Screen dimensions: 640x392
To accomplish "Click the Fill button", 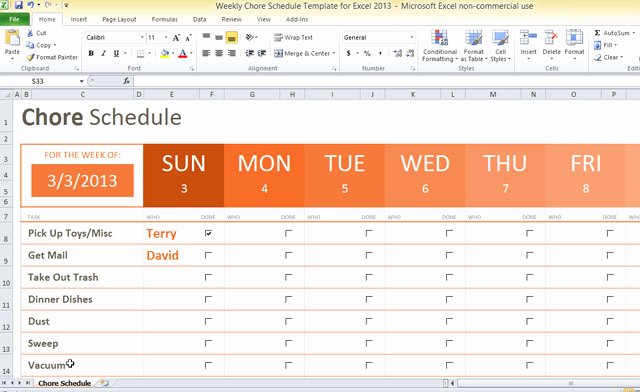I will click(x=605, y=45).
